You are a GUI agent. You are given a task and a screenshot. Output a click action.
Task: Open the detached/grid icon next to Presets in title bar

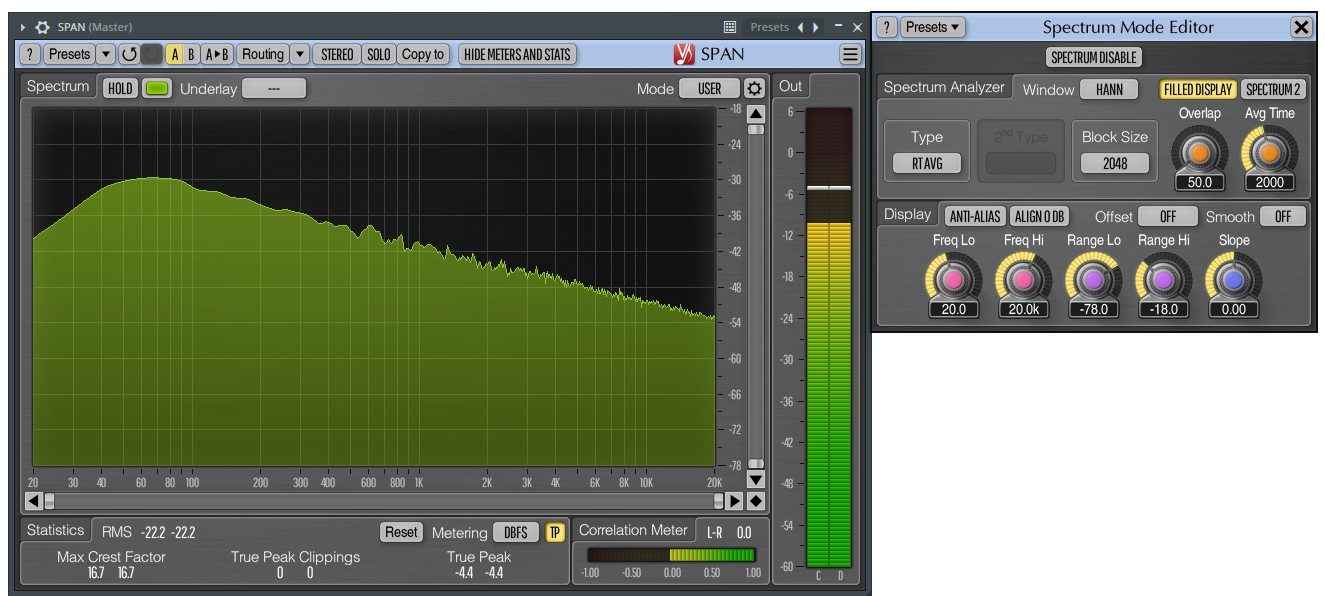click(730, 27)
